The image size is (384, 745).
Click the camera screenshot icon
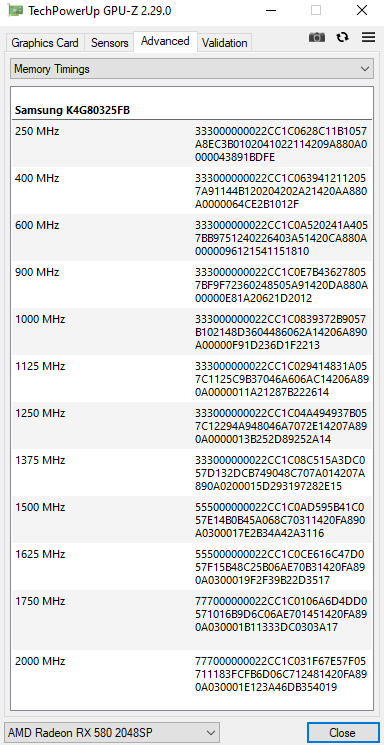point(317,38)
